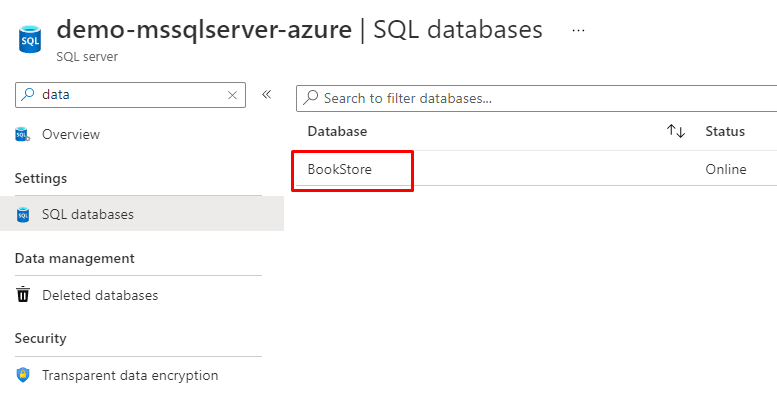Open the Overview menu item
The image size is (777, 416).
(71, 134)
